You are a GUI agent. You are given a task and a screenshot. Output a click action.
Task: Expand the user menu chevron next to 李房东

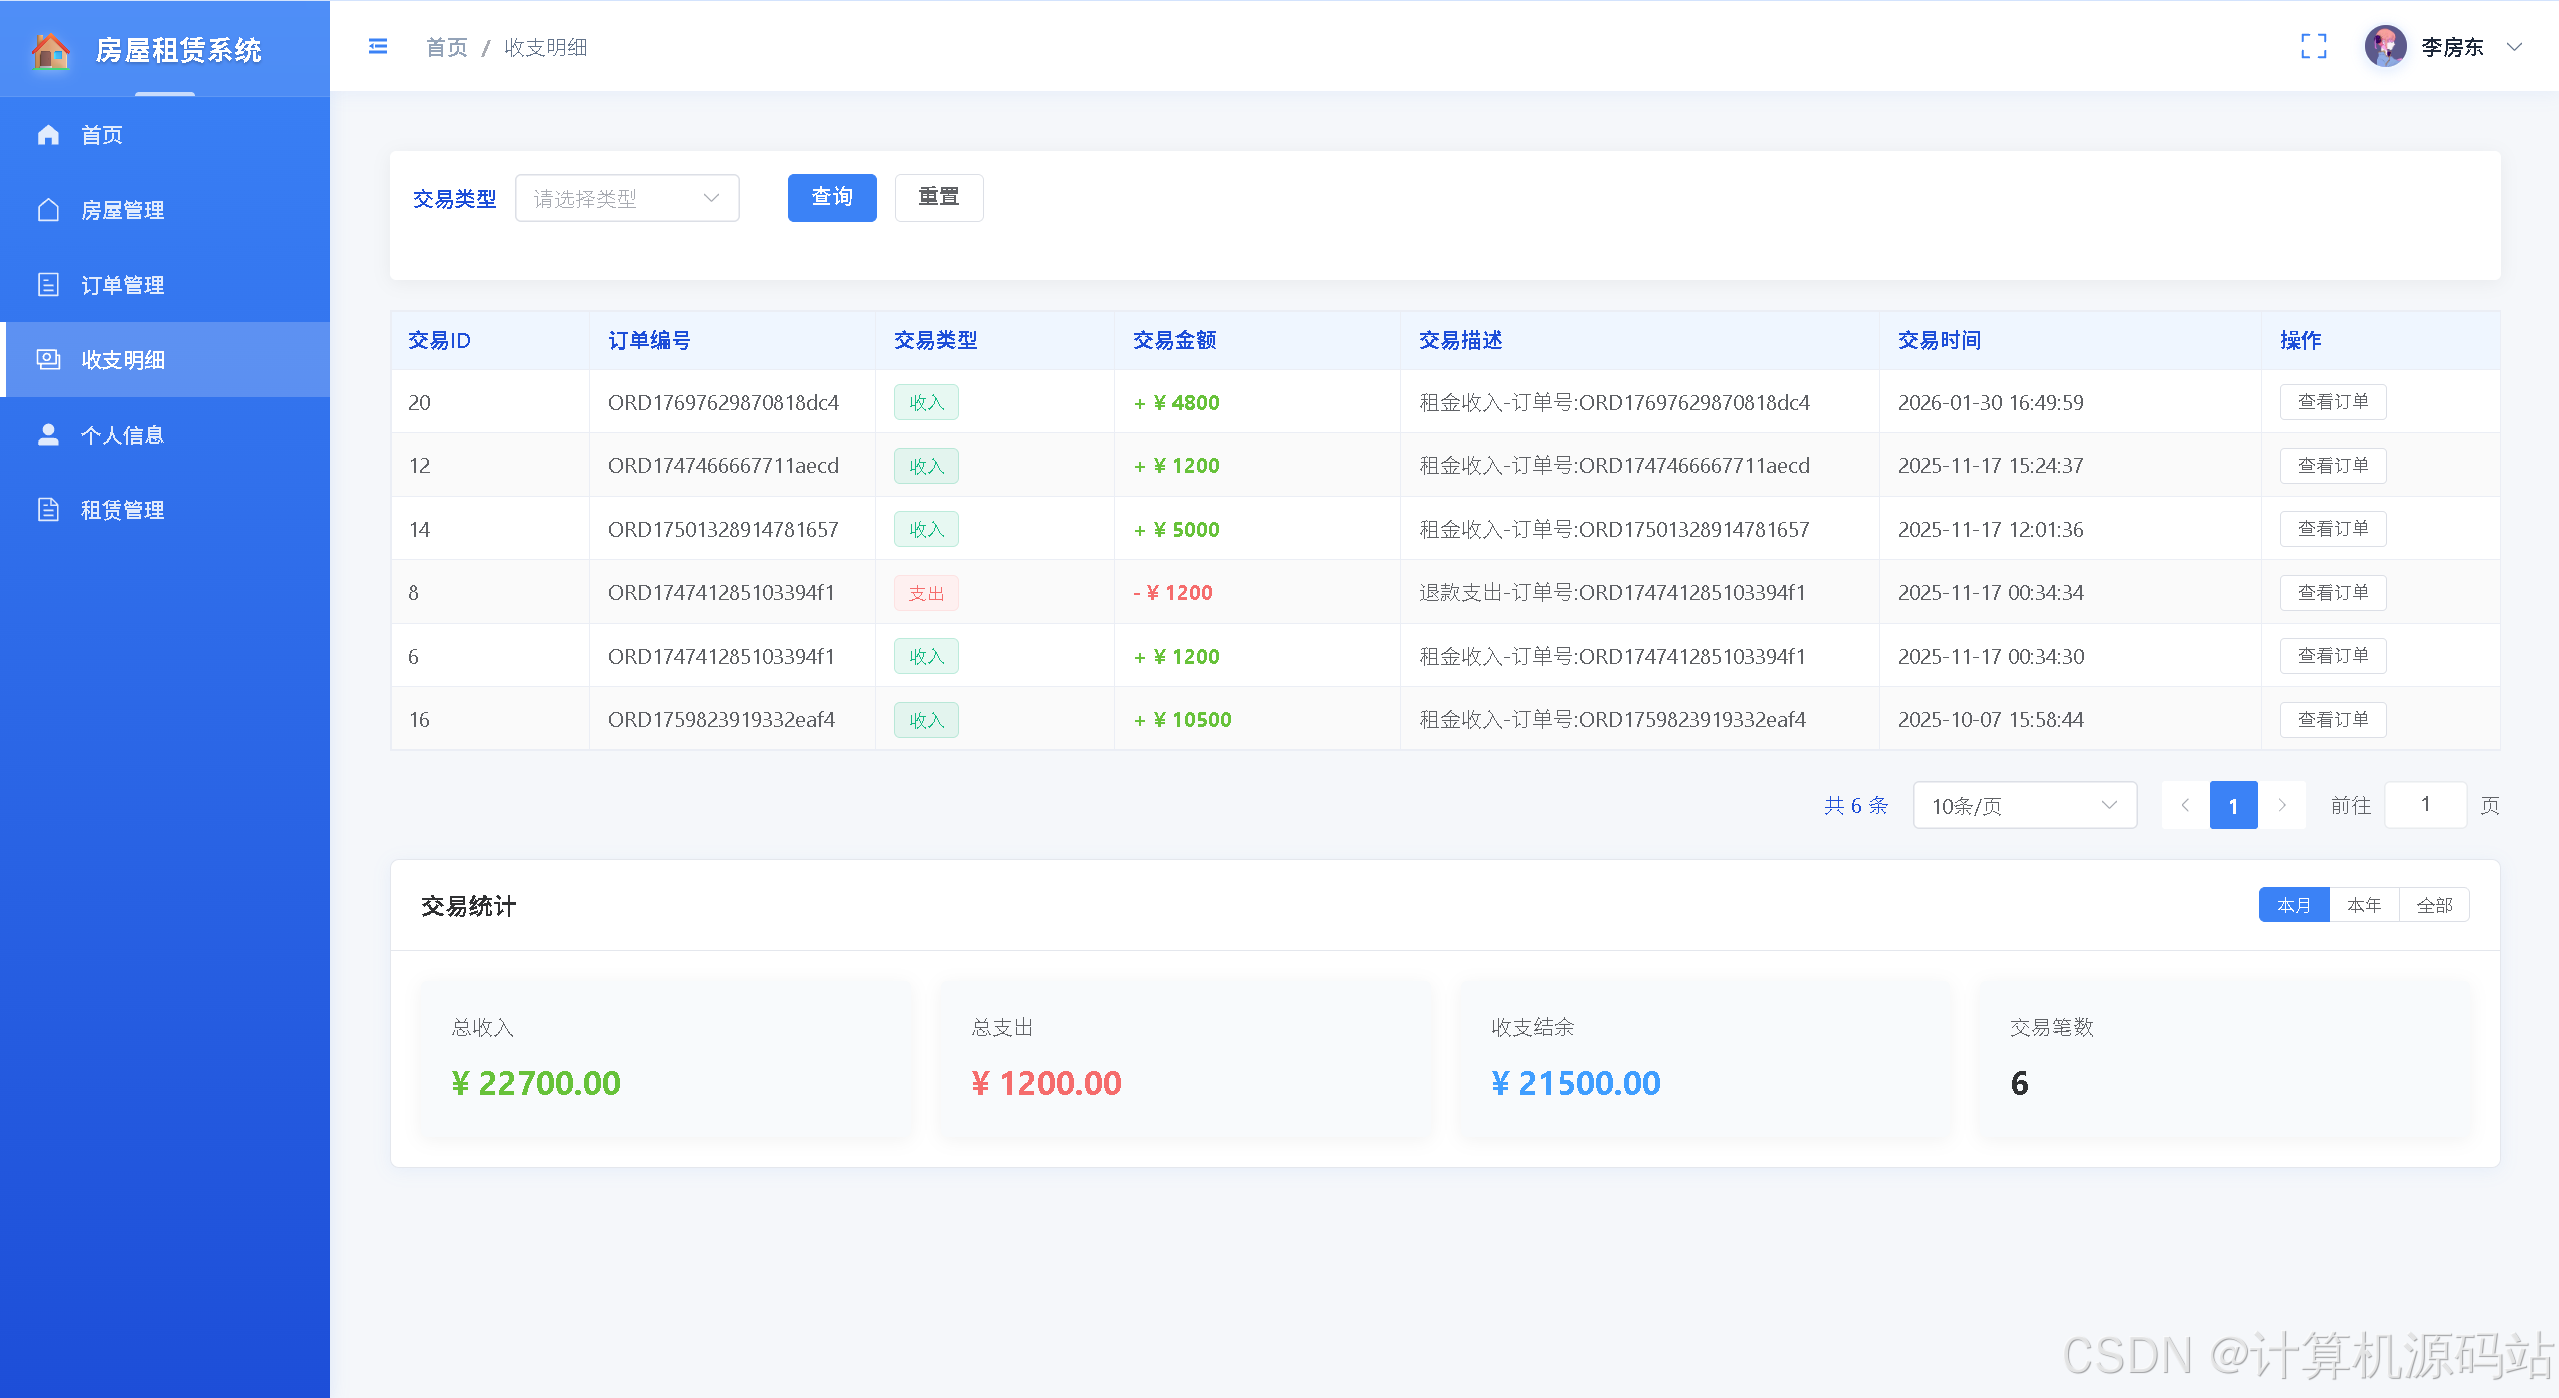click(x=2514, y=47)
